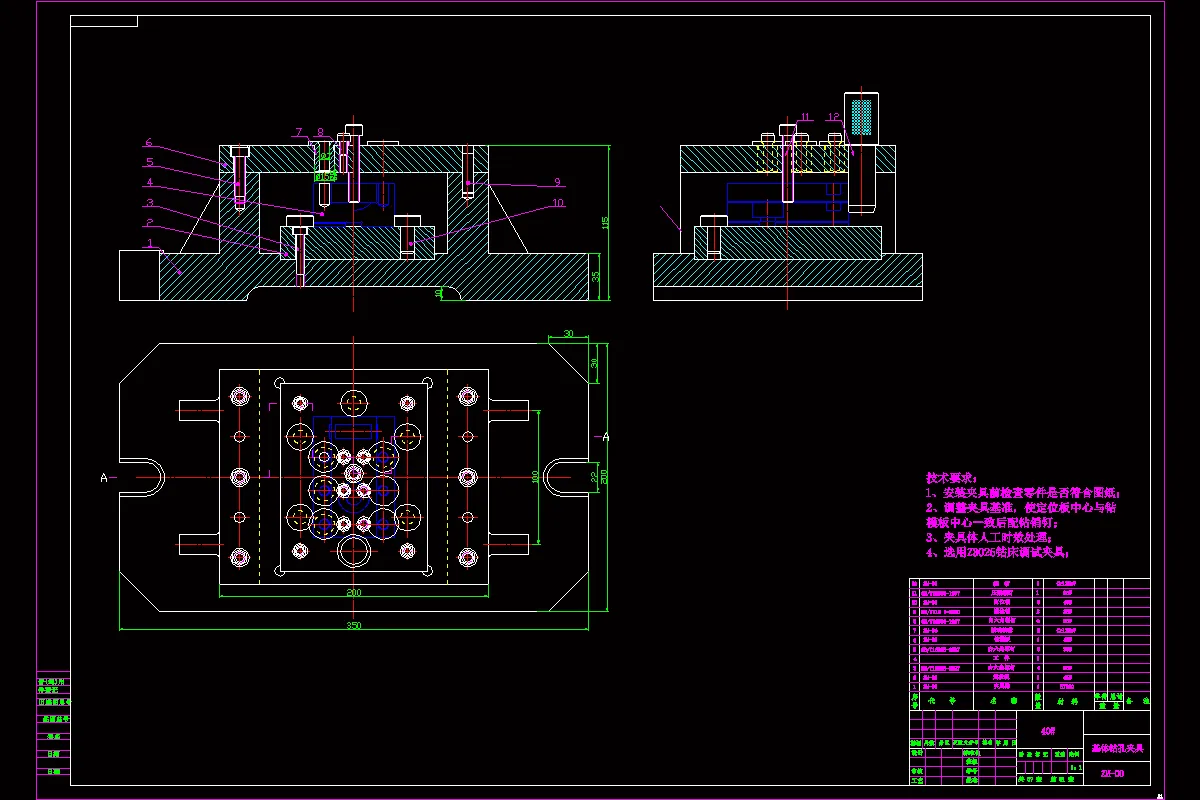This screenshot has width=1200, height=800.
Task: Select part callout number 6
Action: [x=148, y=143]
